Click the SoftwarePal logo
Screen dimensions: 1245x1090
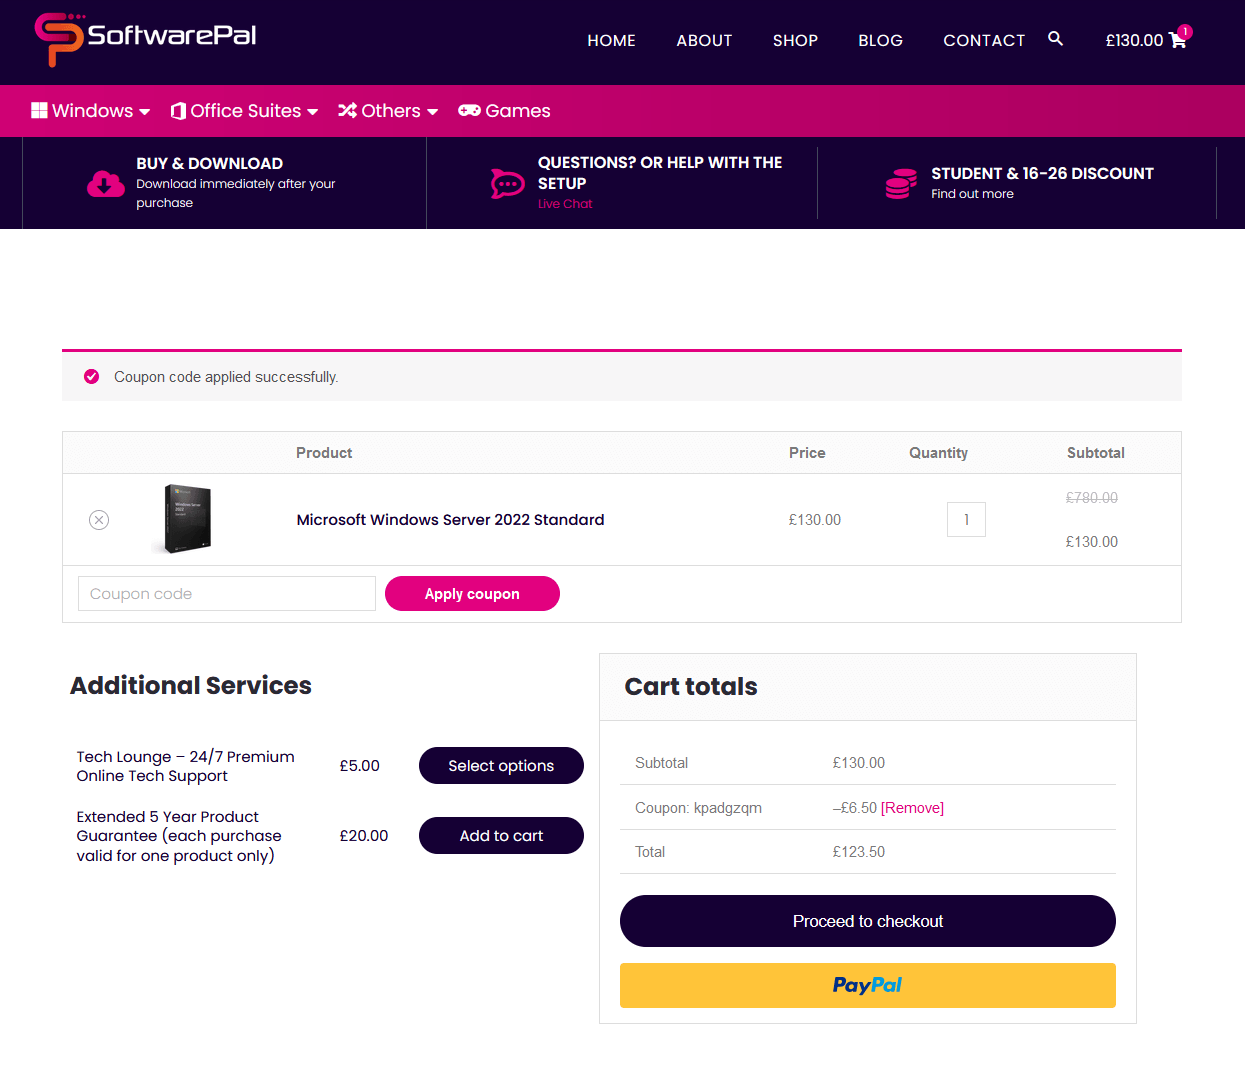[146, 39]
